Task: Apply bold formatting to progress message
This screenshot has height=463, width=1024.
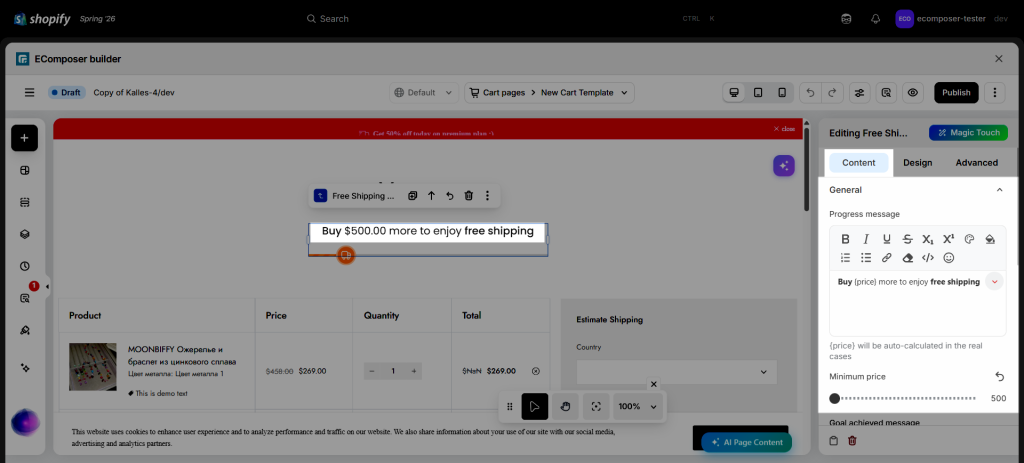Action: point(845,239)
